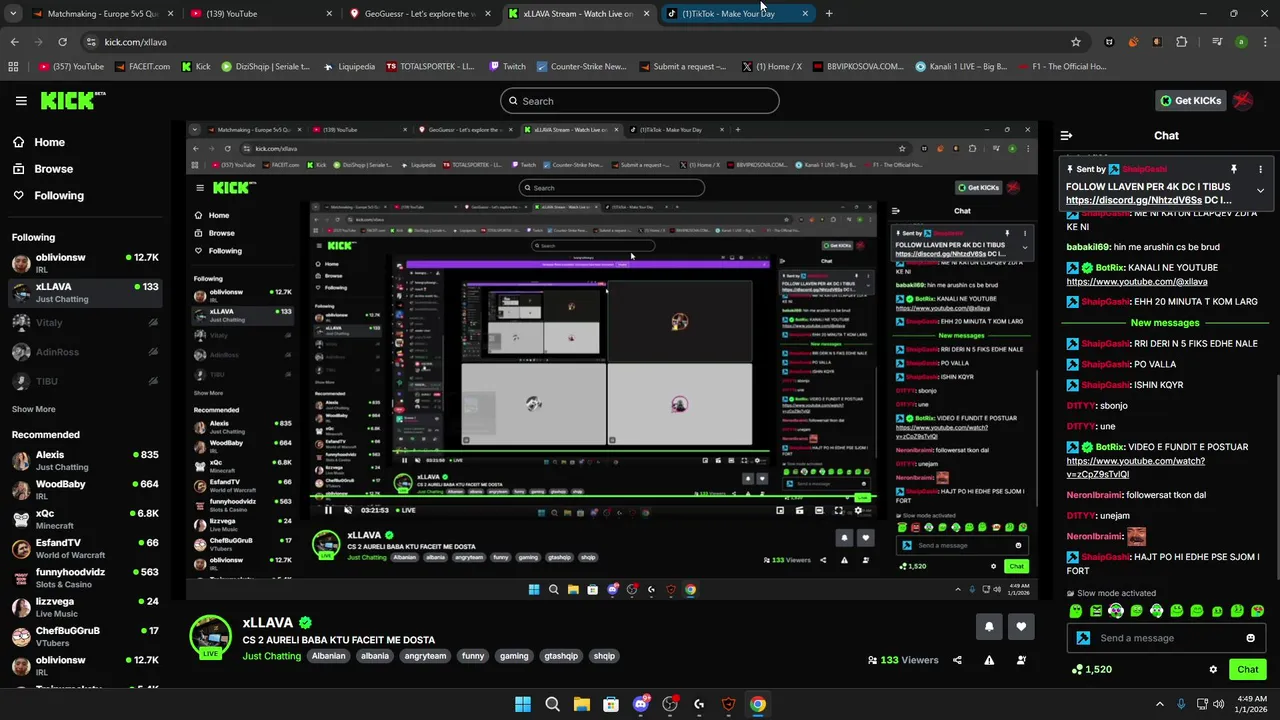Switch to TikTok browser tab

740,14
